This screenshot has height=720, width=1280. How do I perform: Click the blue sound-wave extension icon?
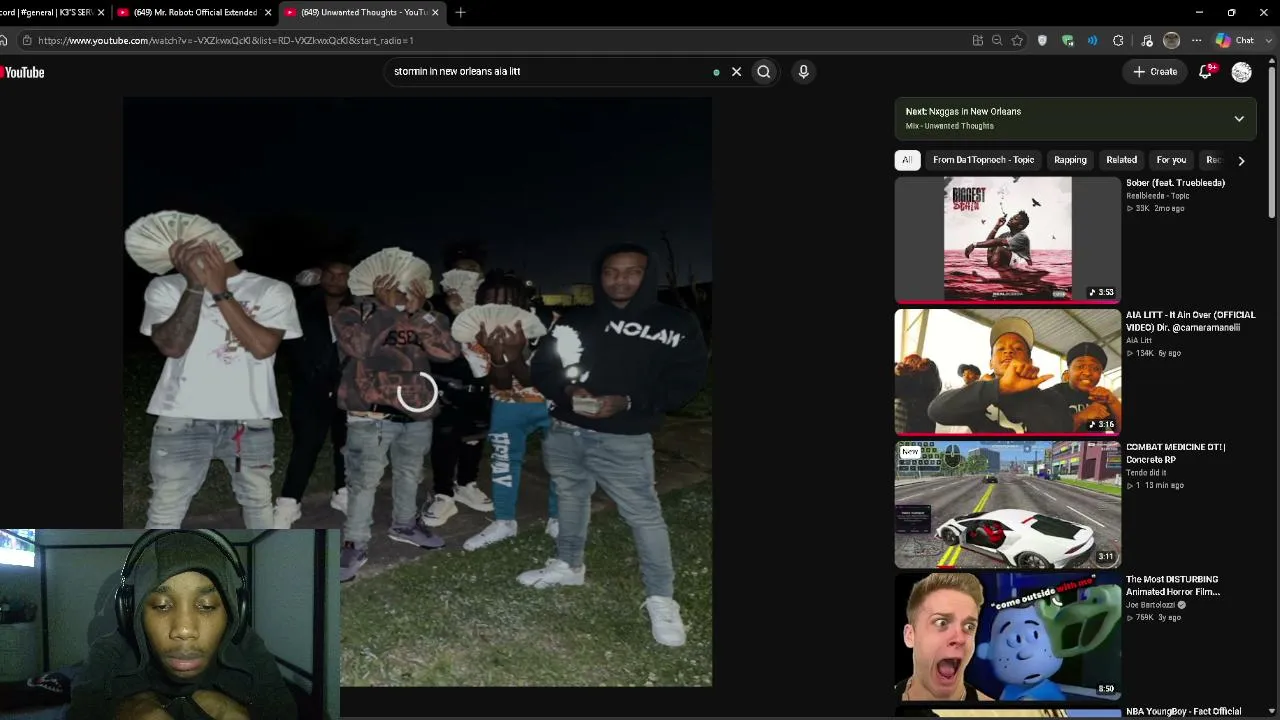pos(1093,41)
